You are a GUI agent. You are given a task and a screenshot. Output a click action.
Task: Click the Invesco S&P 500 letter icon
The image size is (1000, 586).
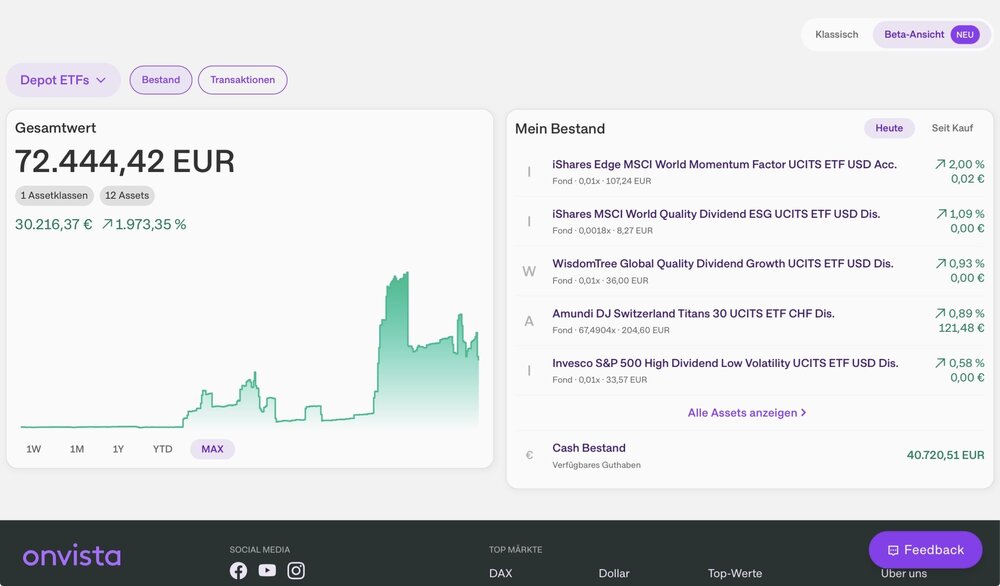click(529, 370)
